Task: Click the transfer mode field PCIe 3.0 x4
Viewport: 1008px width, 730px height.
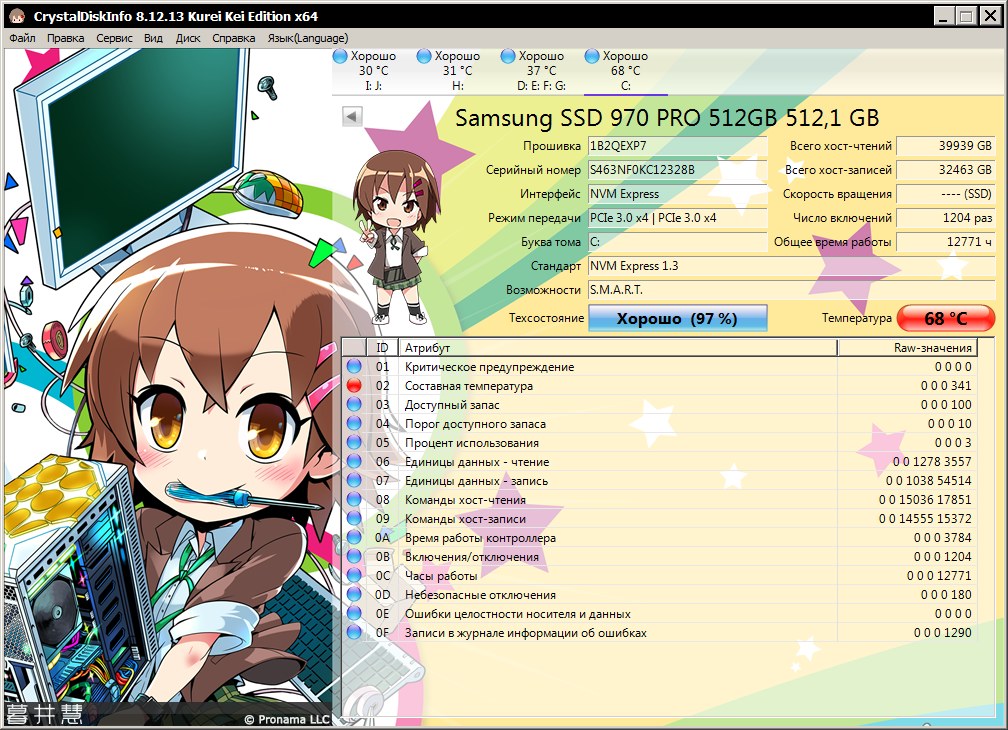Action: point(678,218)
